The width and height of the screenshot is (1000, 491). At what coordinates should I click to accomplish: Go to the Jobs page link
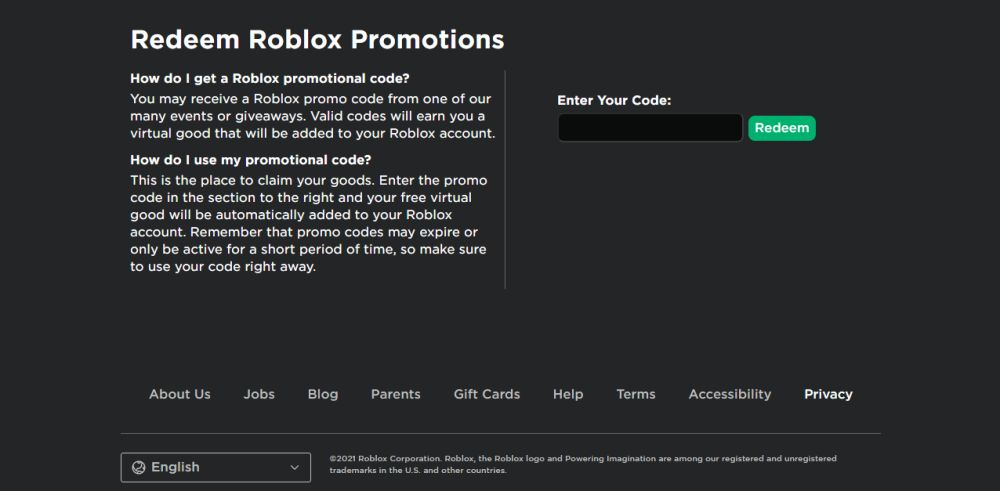coord(259,394)
